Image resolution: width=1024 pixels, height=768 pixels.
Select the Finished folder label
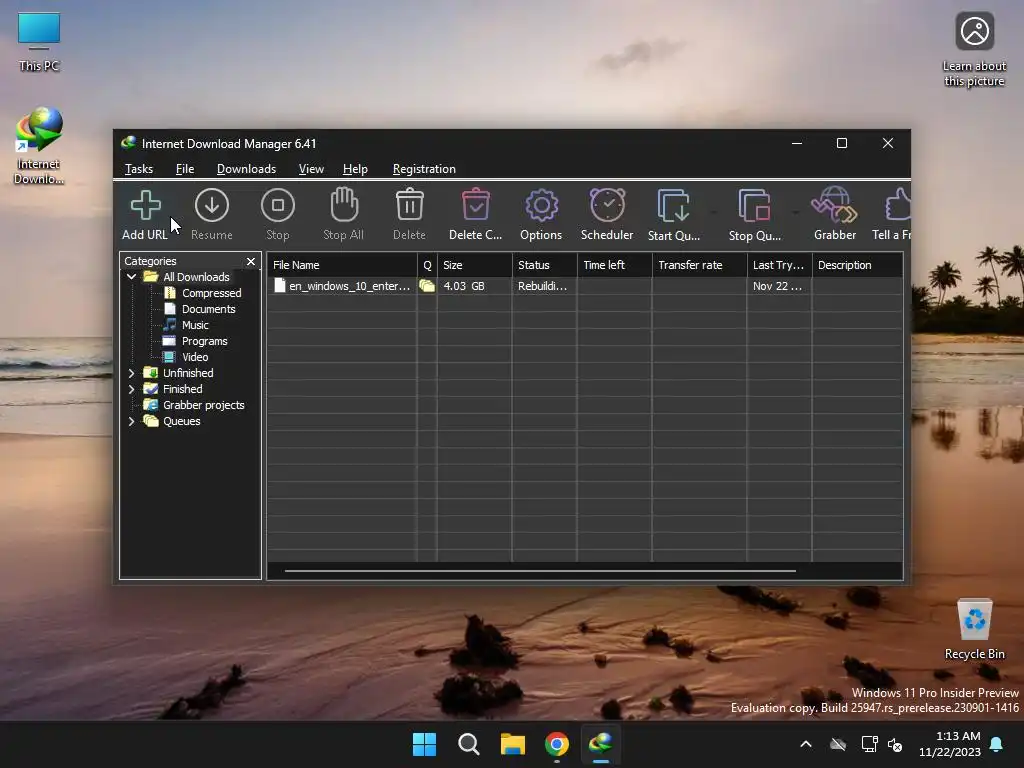click(x=182, y=389)
